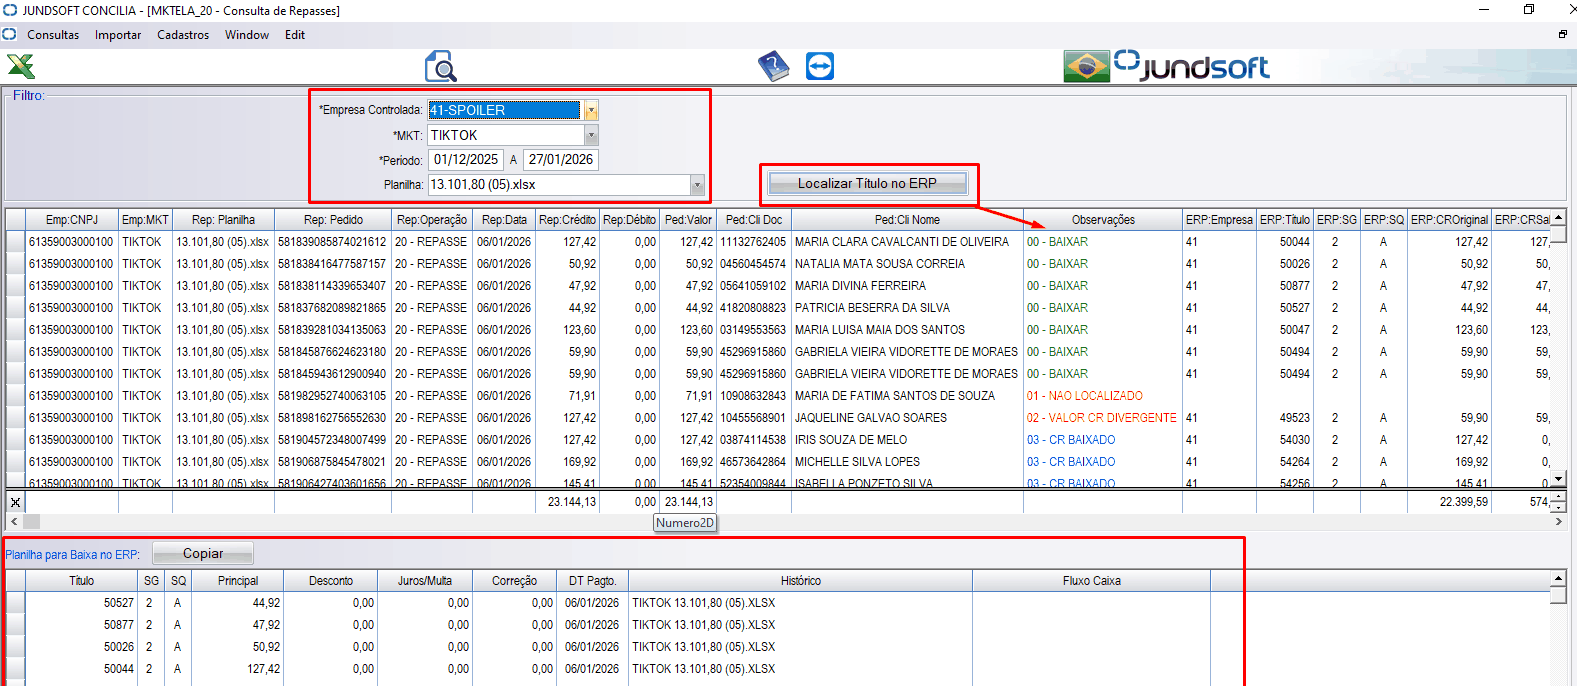Open the Planilha file dropdown

(697, 185)
